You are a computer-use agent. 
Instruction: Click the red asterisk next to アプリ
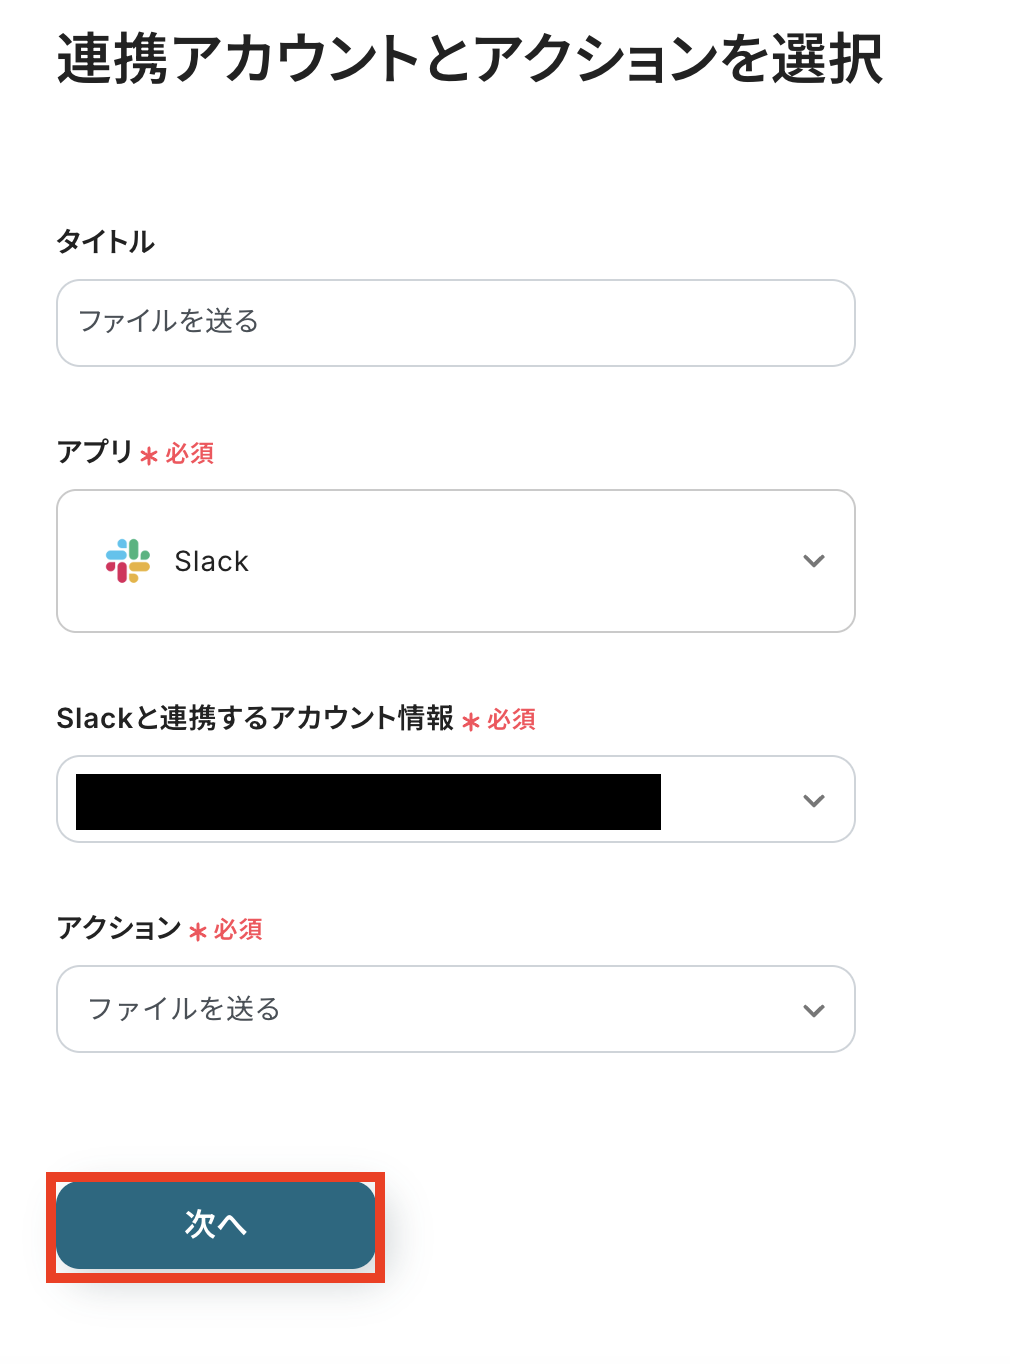(149, 456)
